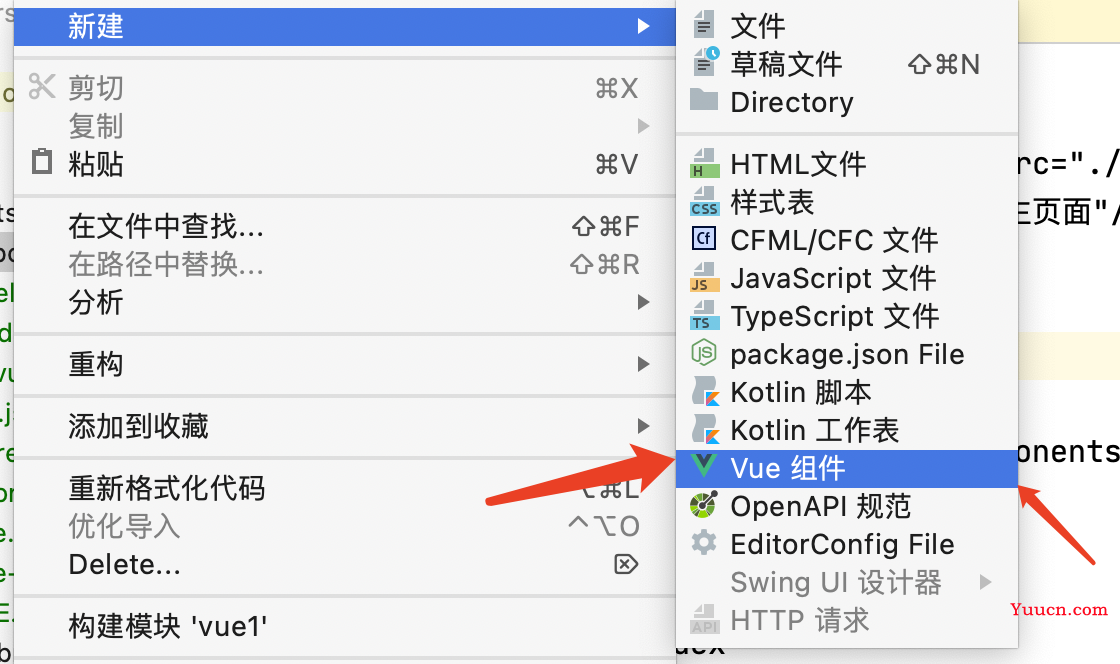Create a new 草稿文件
This screenshot has width=1120, height=664.
coord(847,64)
